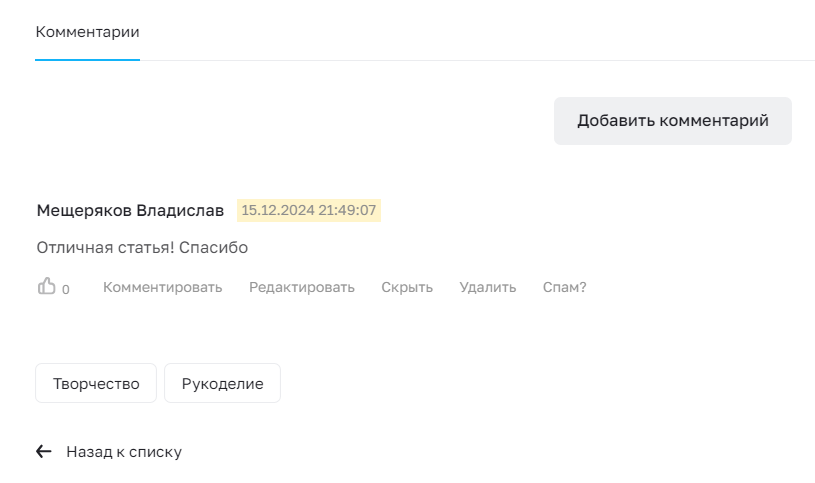Click the left arrow icon beside Назад к списку
The image size is (815, 483).
[x=44, y=451]
